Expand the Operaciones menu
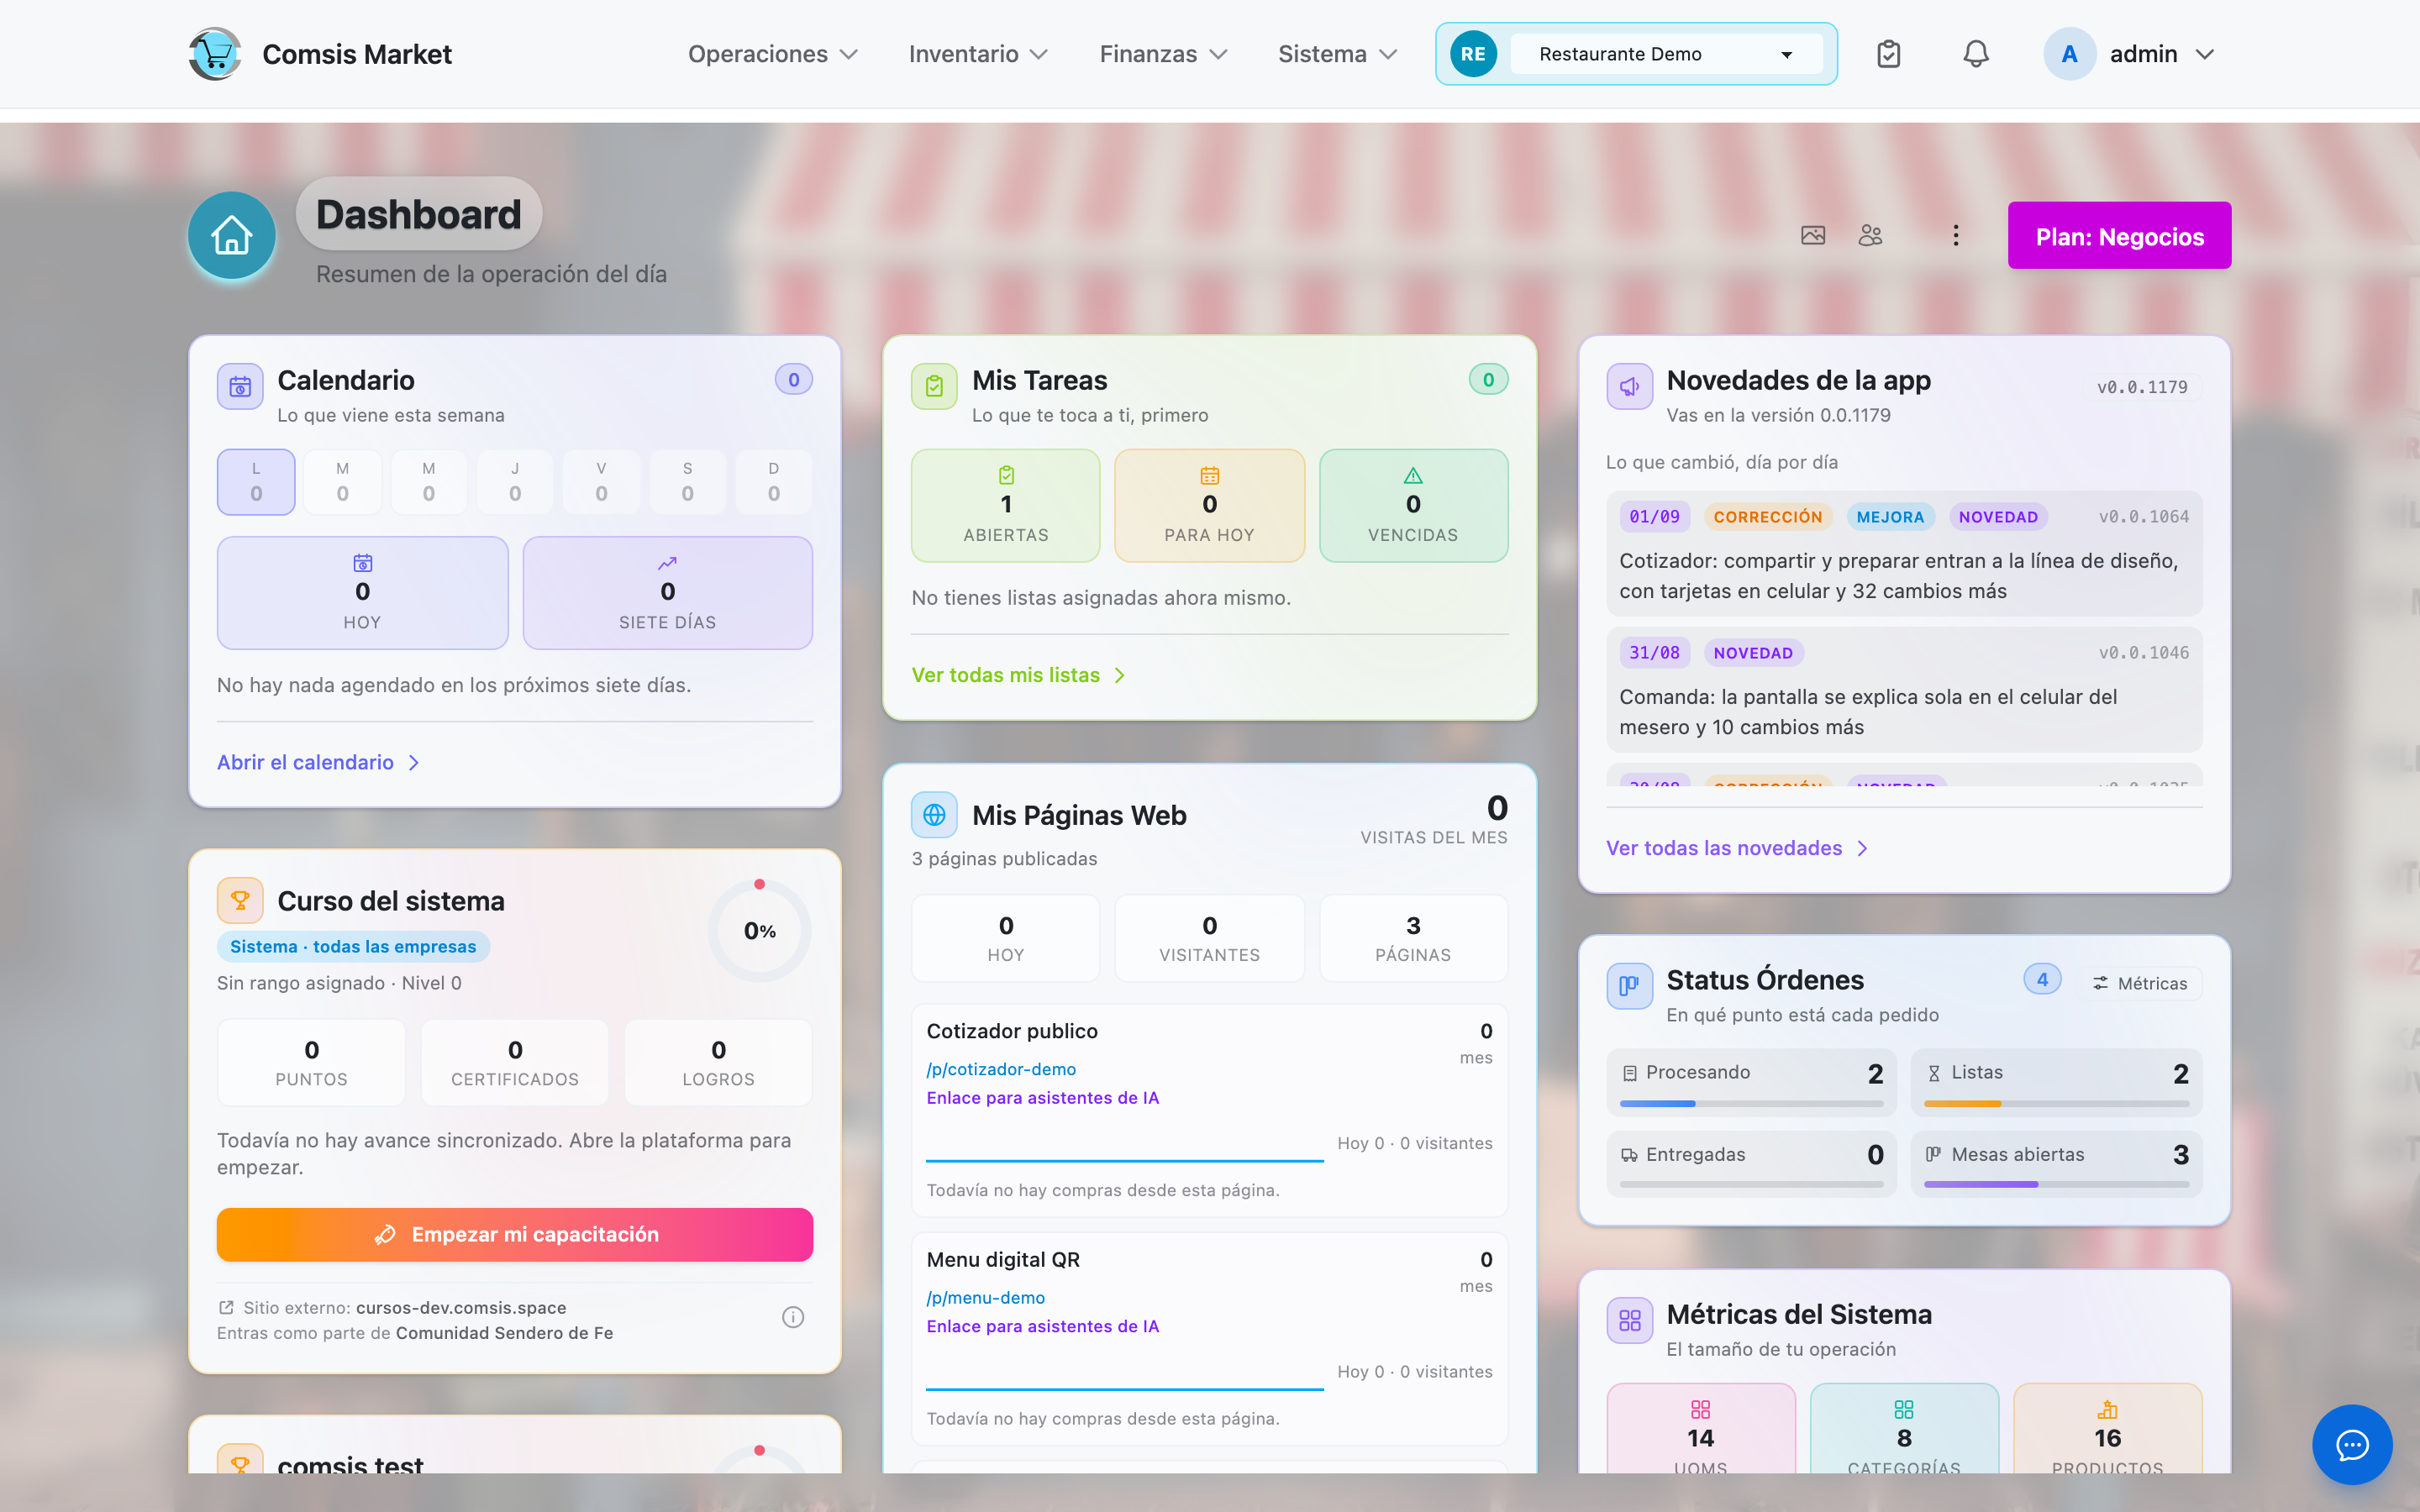The width and height of the screenshot is (2420, 1512). pos(772,54)
